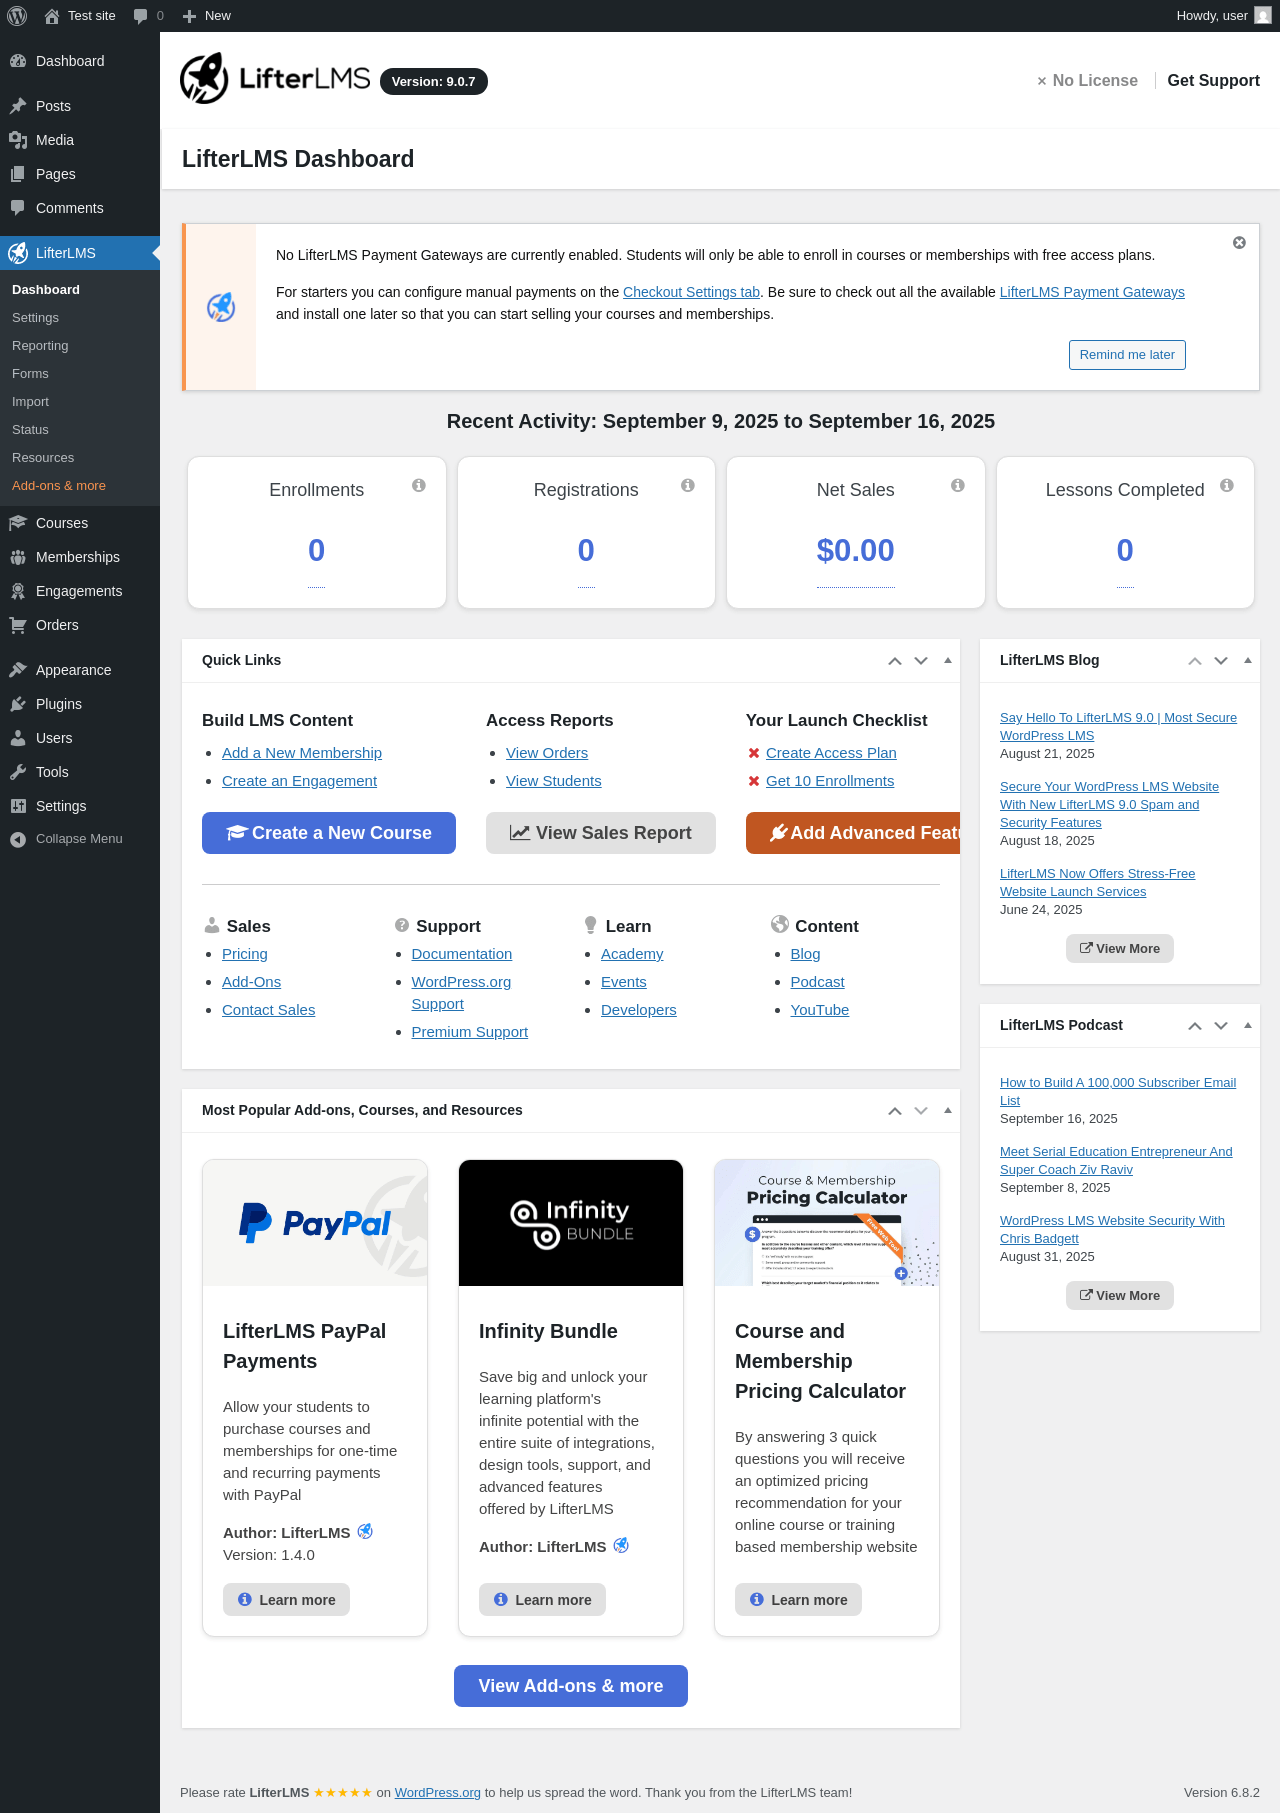The image size is (1280, 1813).
Task: Move LifterLMS Blog panel down
Action: [x=1221, y=661]
